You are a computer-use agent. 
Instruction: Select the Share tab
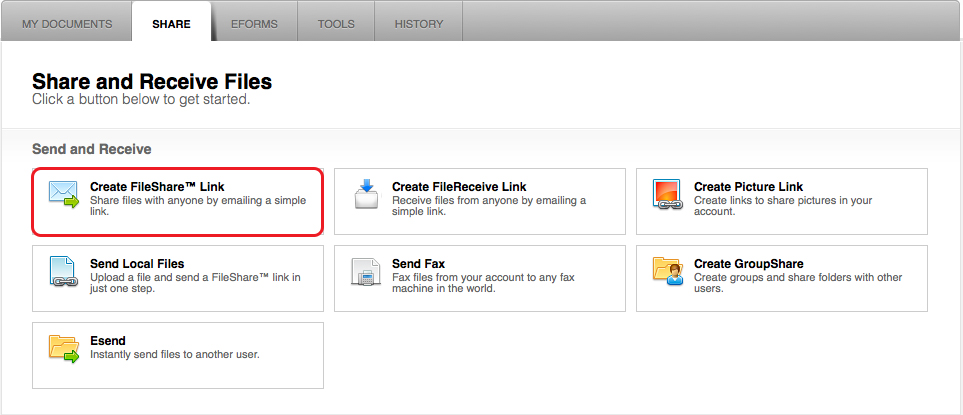pos(171,25)
